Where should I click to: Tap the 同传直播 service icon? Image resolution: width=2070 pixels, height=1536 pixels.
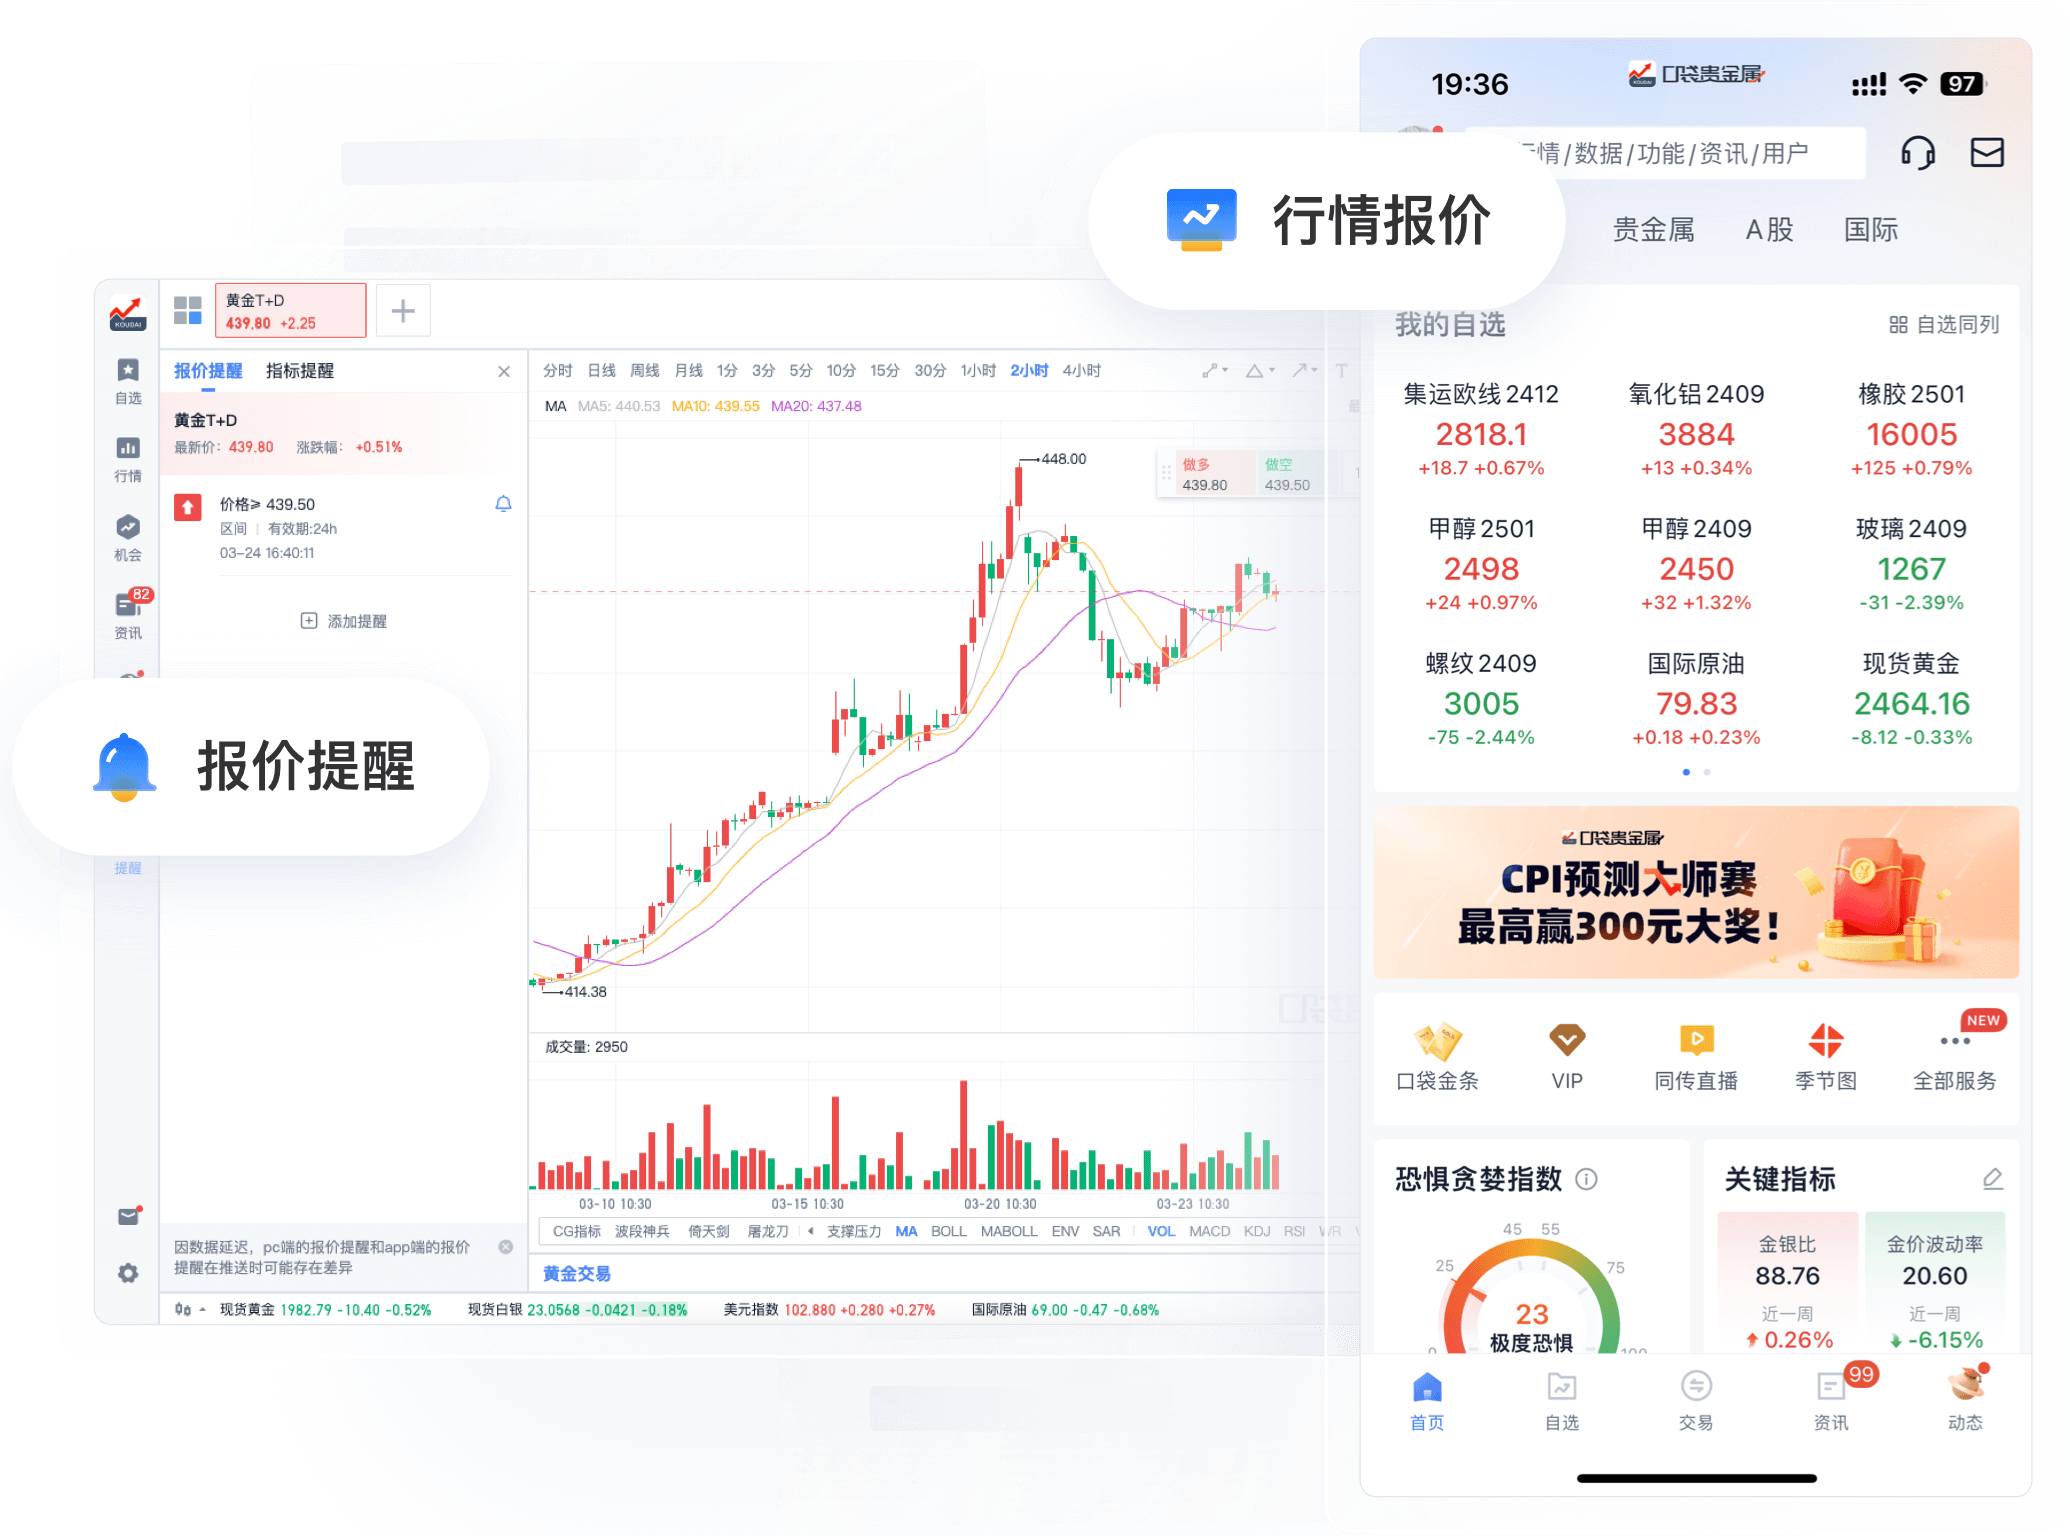[1696, 1057]
